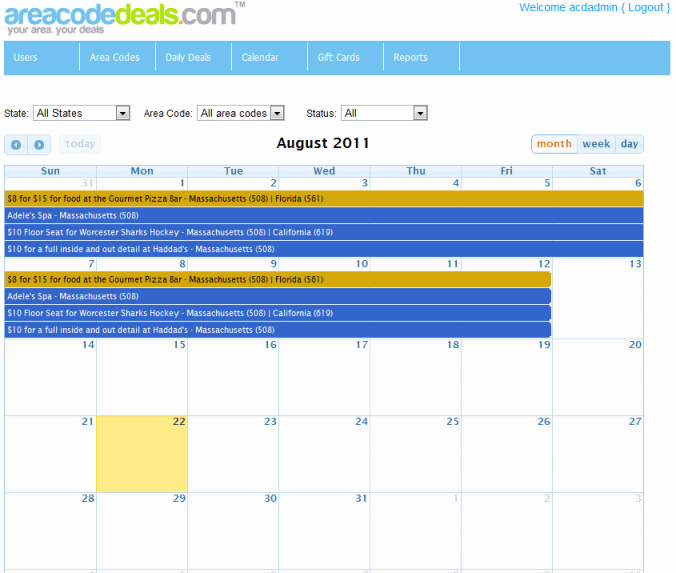Image resolution: width=676 pixels, height=573 pixels.
Task: Click the Logout link
Action: click(645, 8)
